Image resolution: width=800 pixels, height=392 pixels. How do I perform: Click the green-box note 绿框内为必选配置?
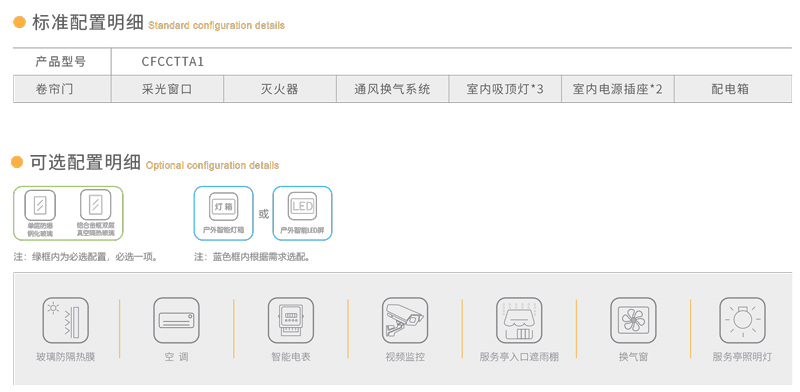86,257
